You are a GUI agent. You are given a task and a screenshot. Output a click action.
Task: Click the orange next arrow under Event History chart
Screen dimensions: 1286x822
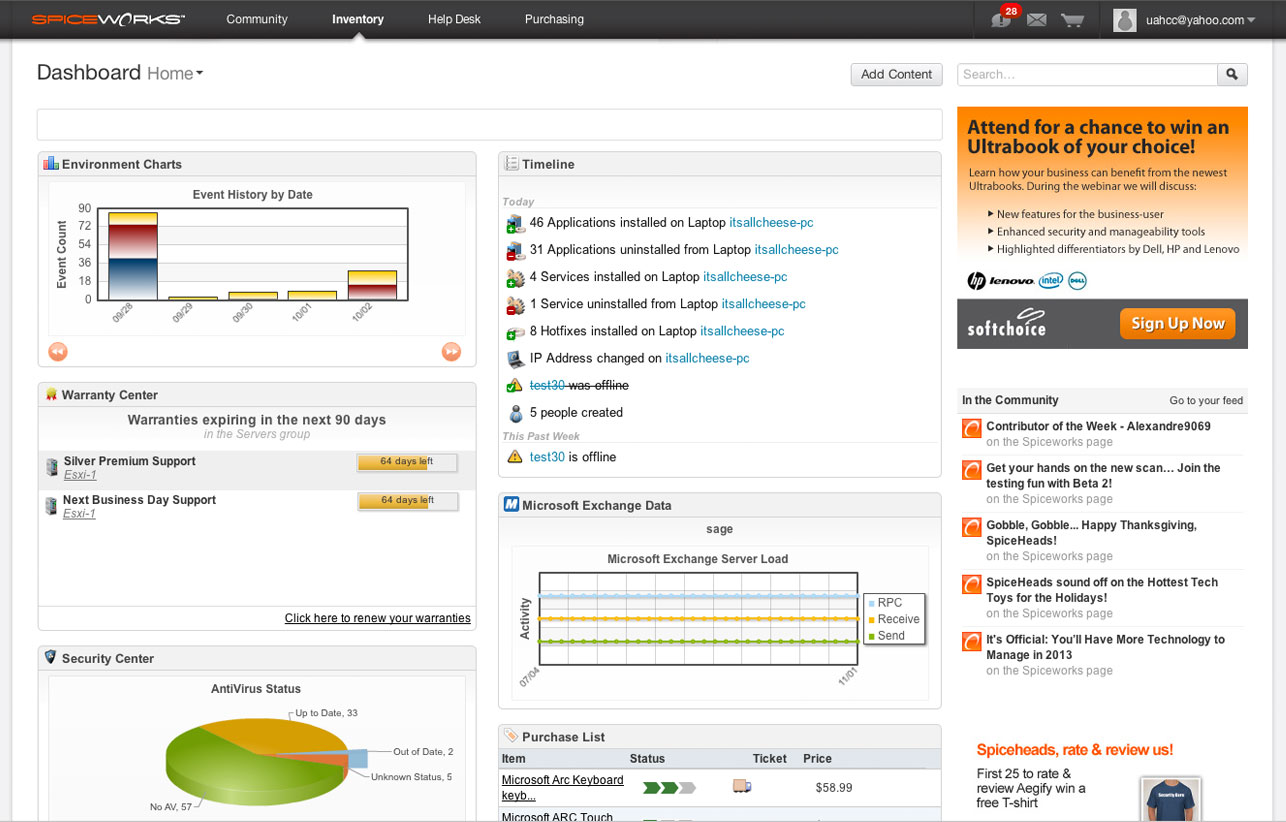click(452, 351)
